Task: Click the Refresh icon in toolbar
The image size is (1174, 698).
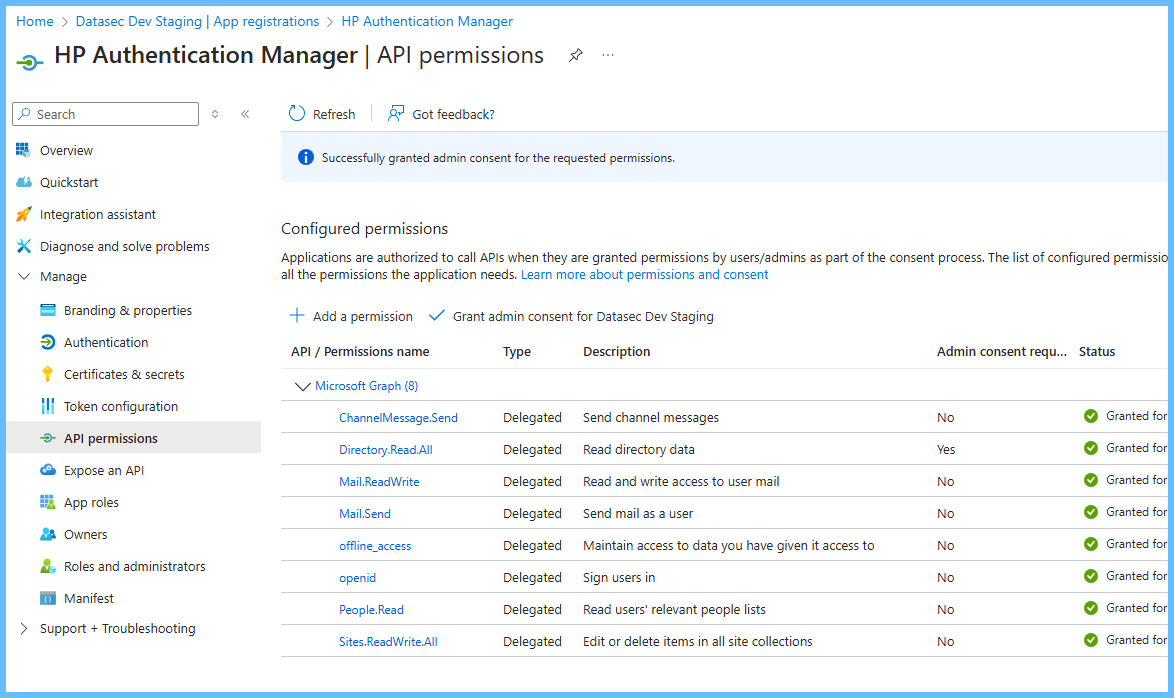Action: point(297,113)
